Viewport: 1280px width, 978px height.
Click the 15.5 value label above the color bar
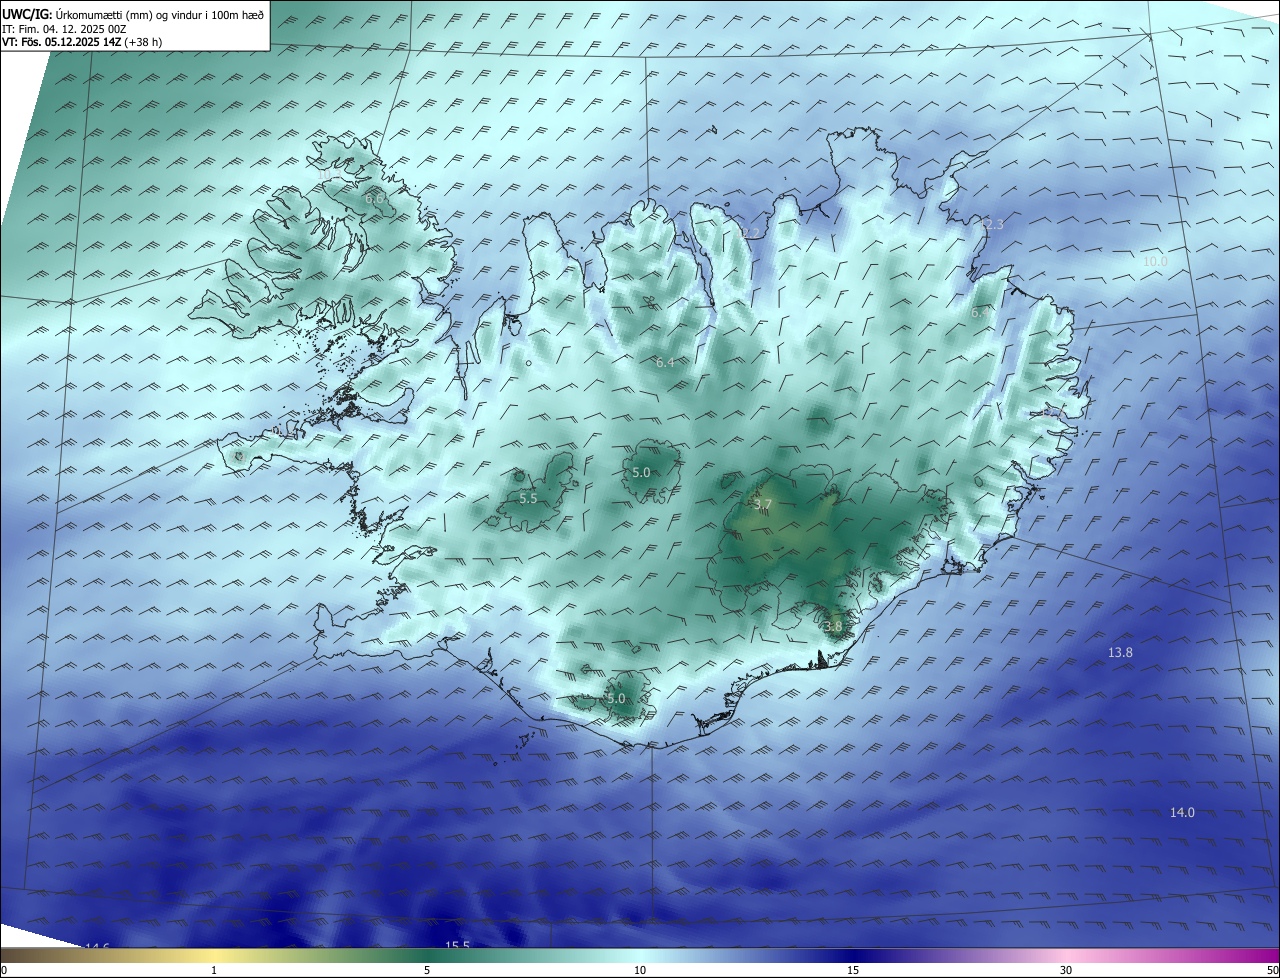click(x=457, y=945)
